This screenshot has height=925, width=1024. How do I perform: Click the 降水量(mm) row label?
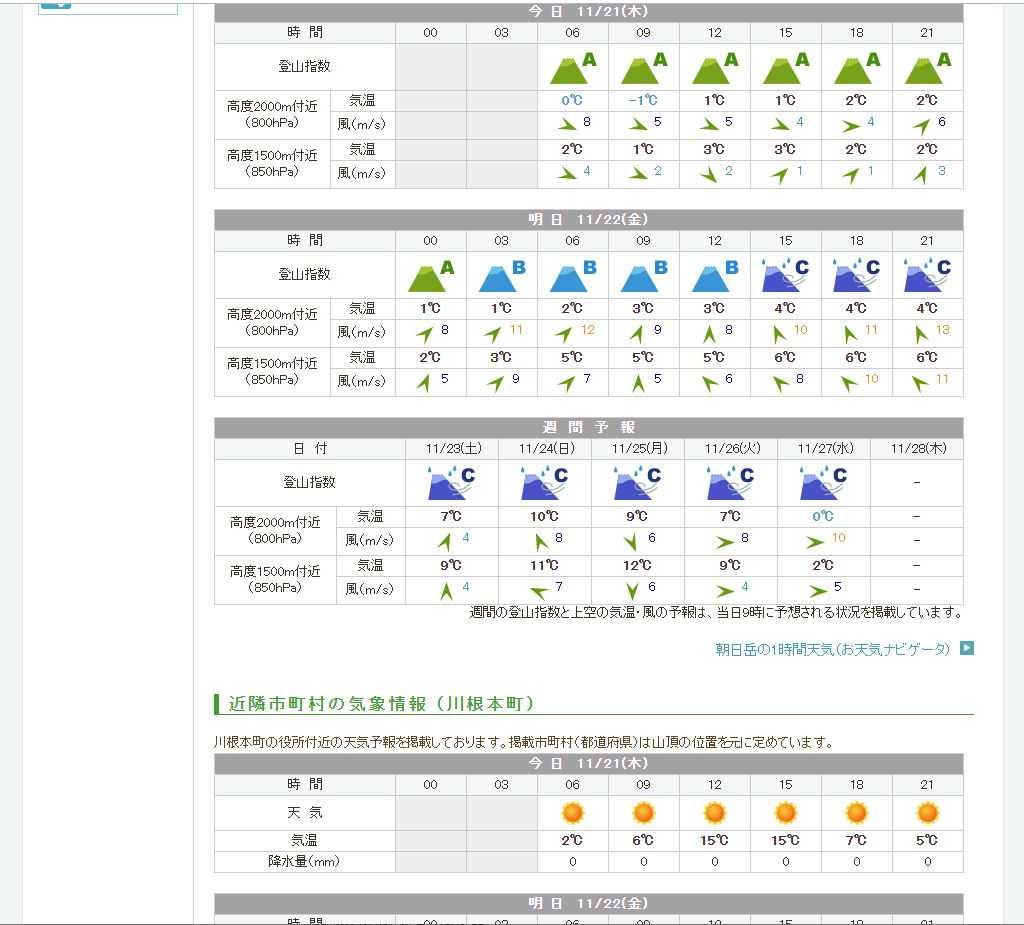click(x=304, y=861)
